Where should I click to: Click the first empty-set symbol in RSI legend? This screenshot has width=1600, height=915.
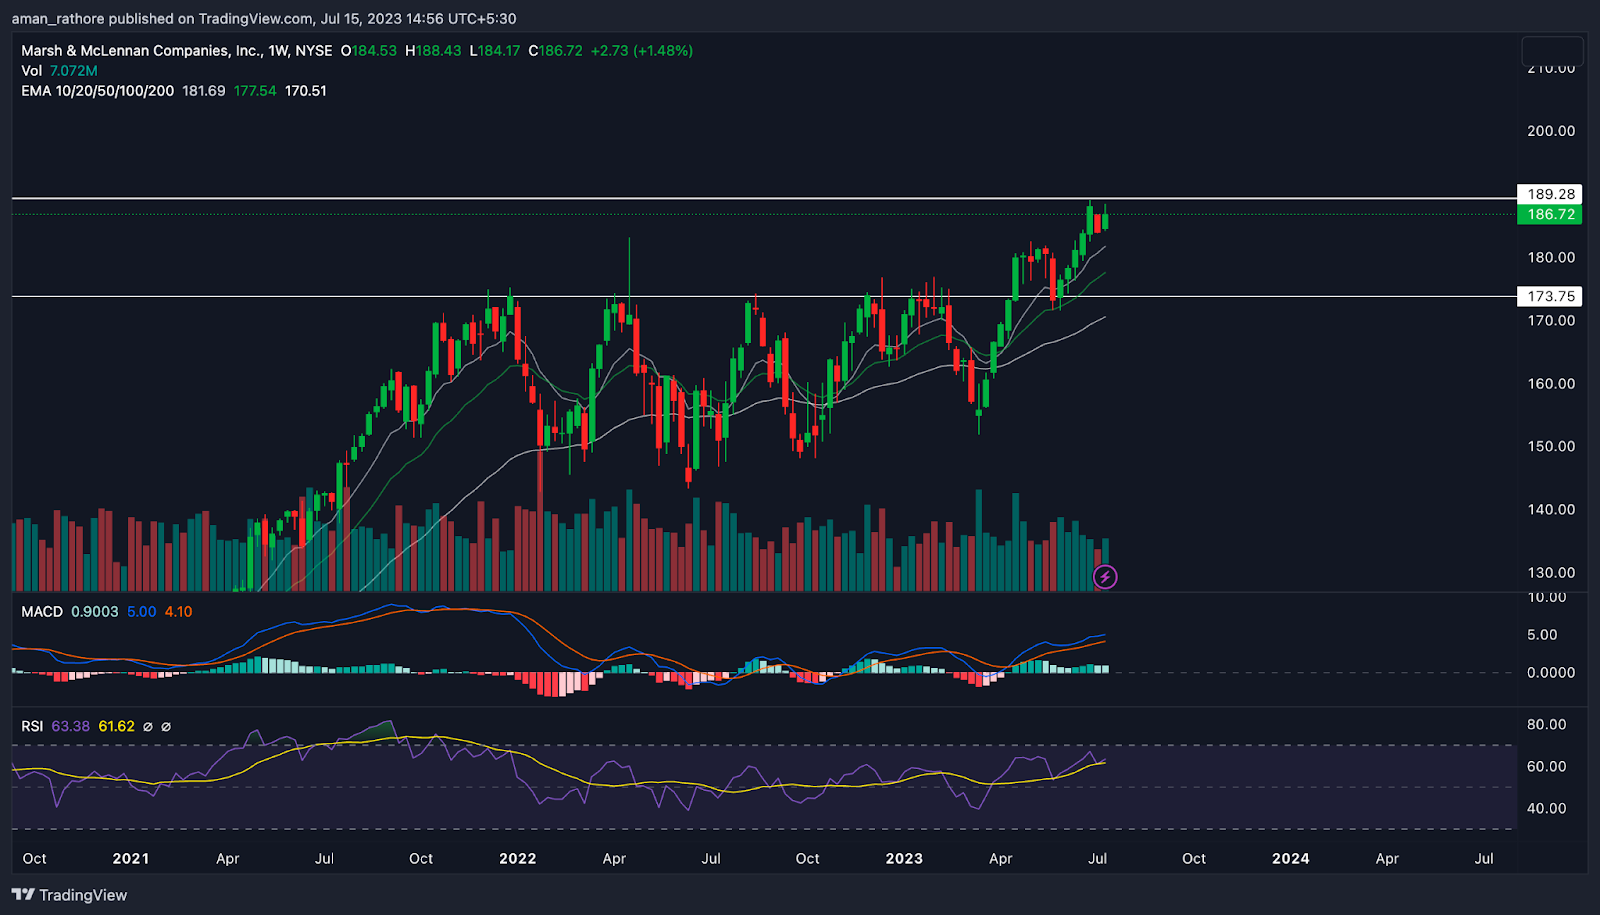(148, 727)
